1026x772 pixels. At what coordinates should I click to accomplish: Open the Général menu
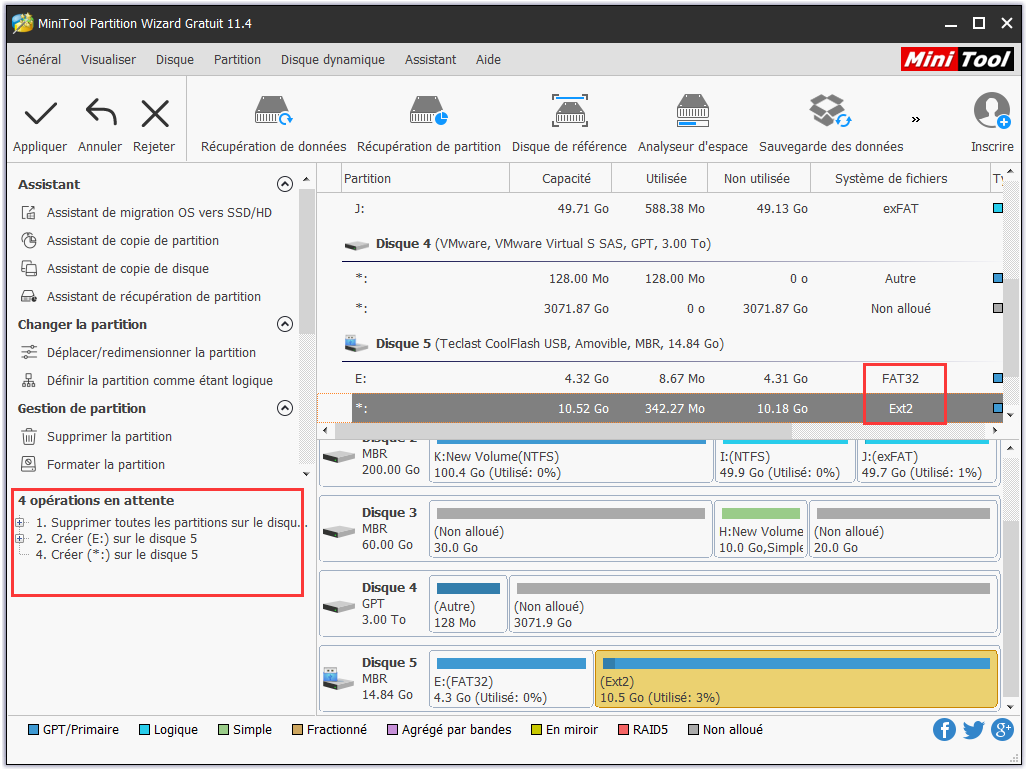point(39,60)
